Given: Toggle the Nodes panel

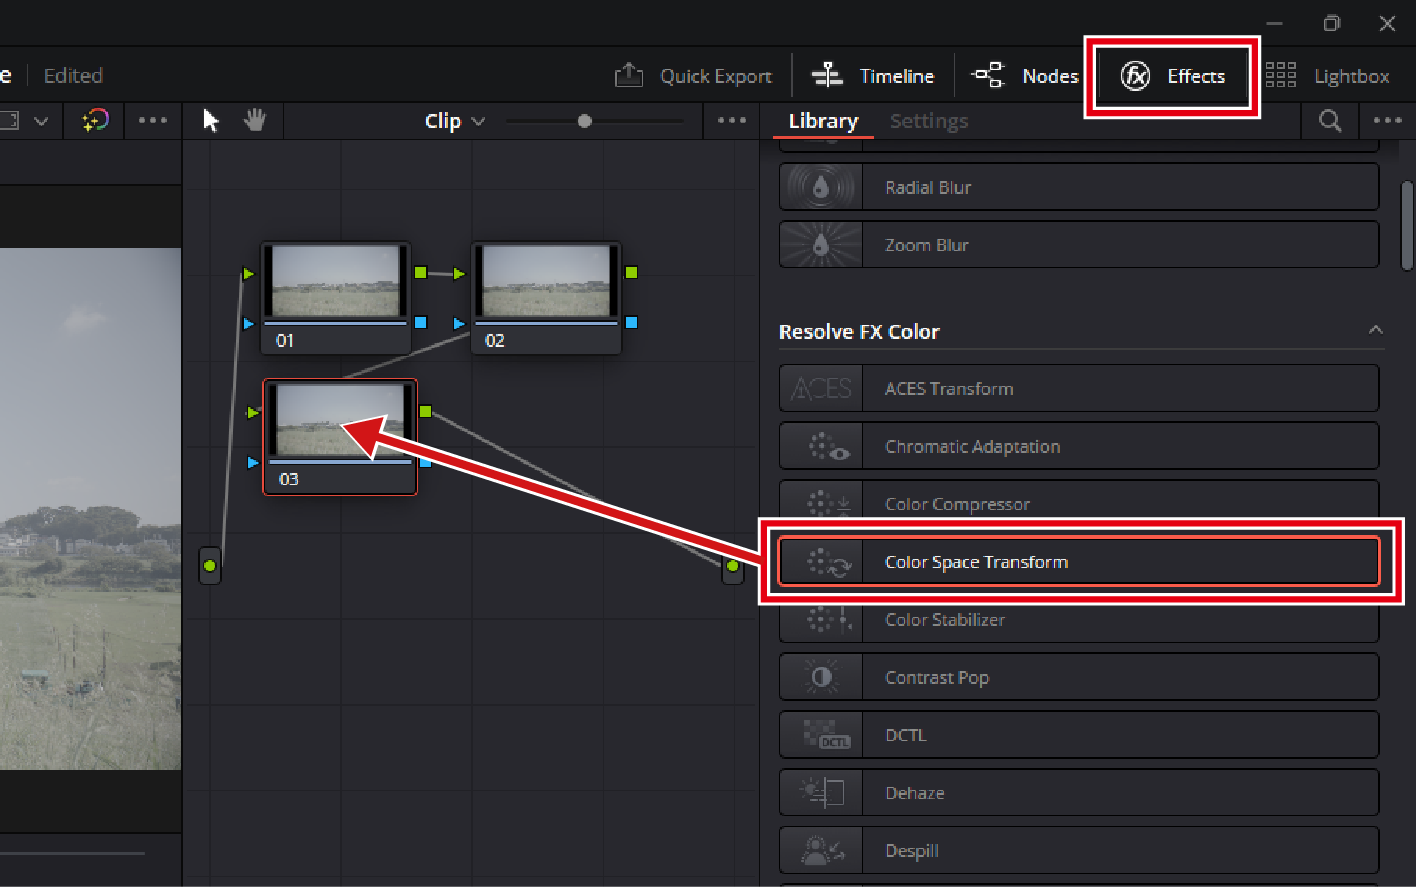Looking at the screenshot, I should (1026, 76).
